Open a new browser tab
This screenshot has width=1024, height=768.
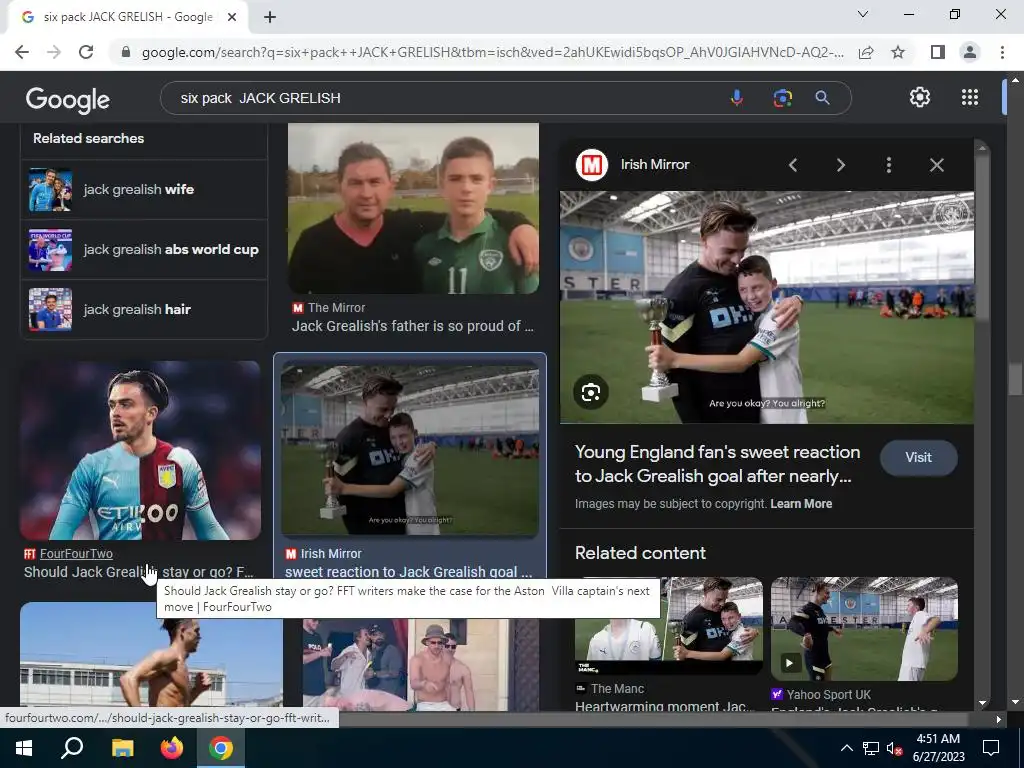click(270, 17)
